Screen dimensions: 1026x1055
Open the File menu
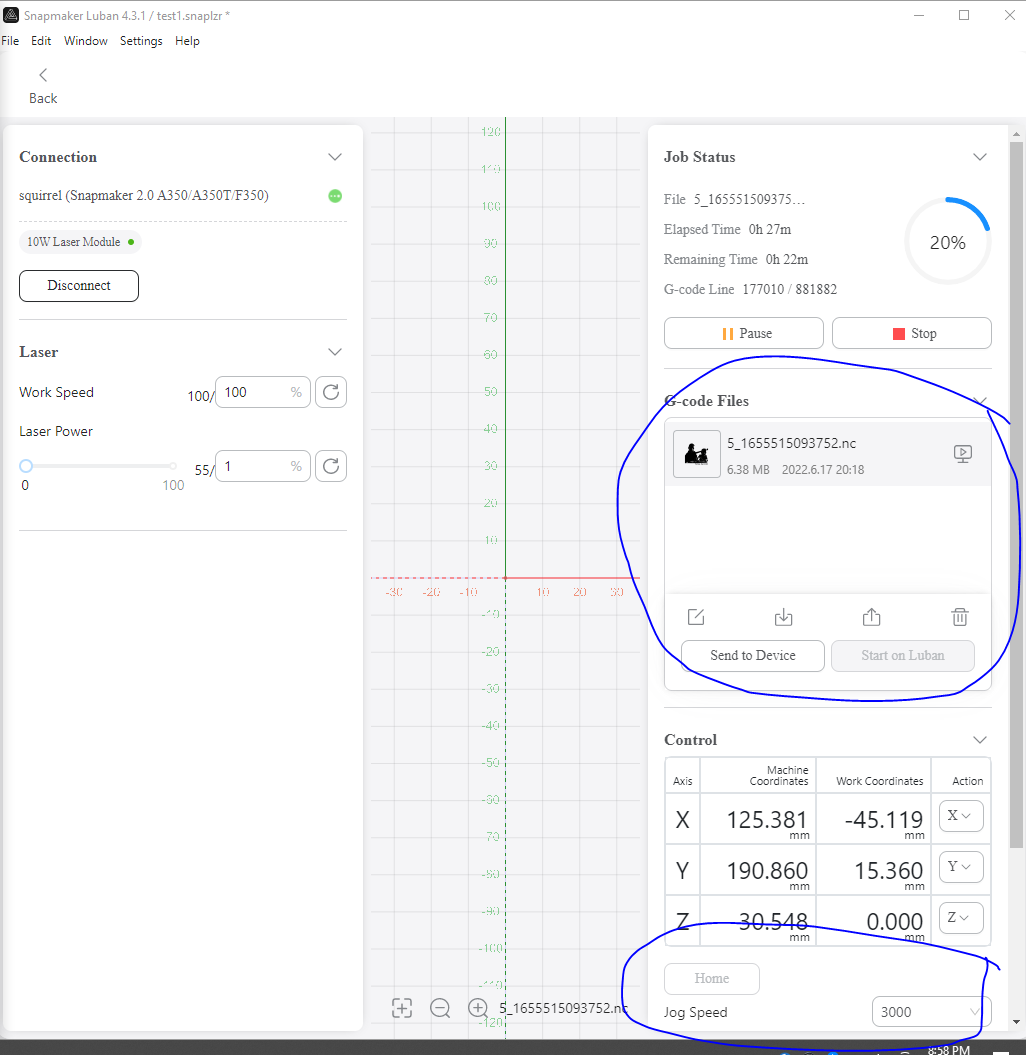click(10, 41)
